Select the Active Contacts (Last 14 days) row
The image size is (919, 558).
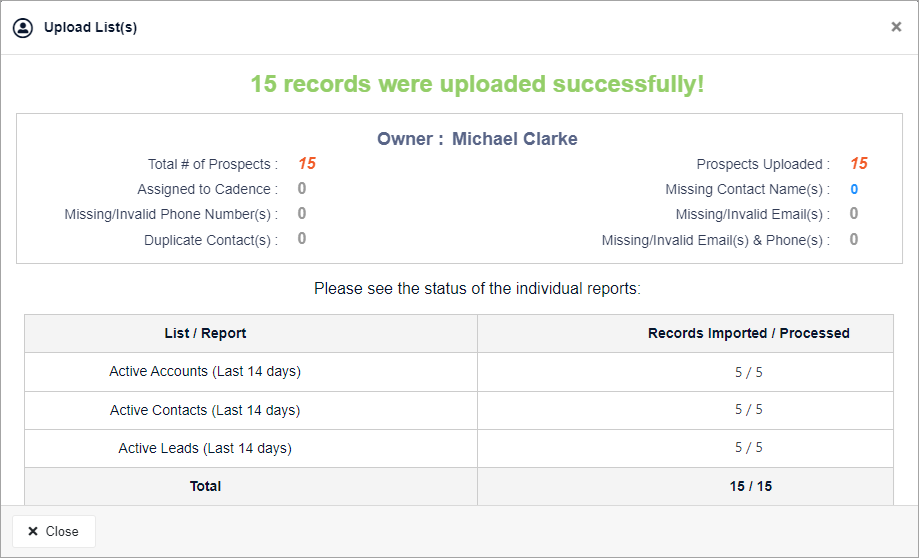459,410
